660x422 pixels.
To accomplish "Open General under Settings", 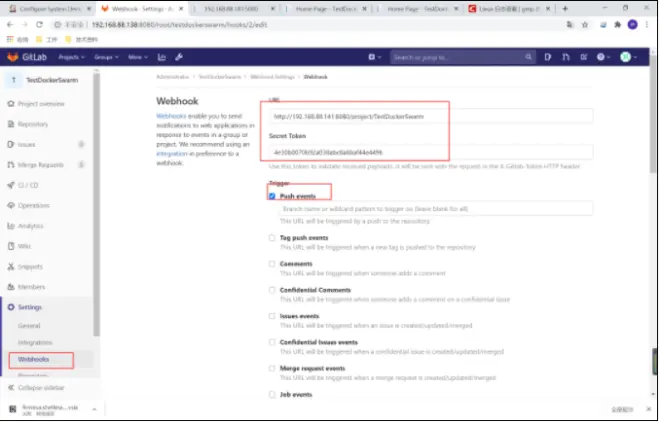I will pyautogui.click(x=29, y=326).
